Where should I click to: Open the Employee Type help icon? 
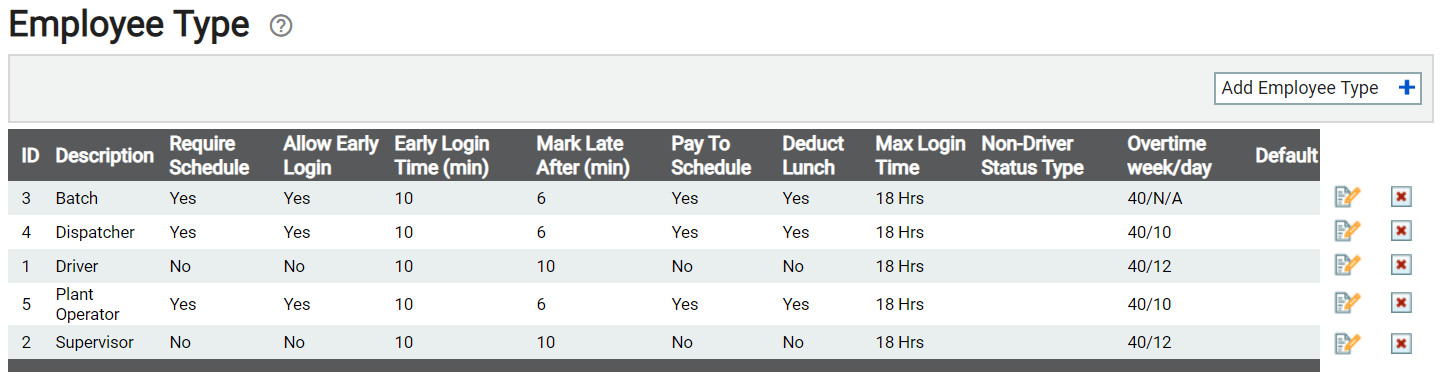point(281,27)
